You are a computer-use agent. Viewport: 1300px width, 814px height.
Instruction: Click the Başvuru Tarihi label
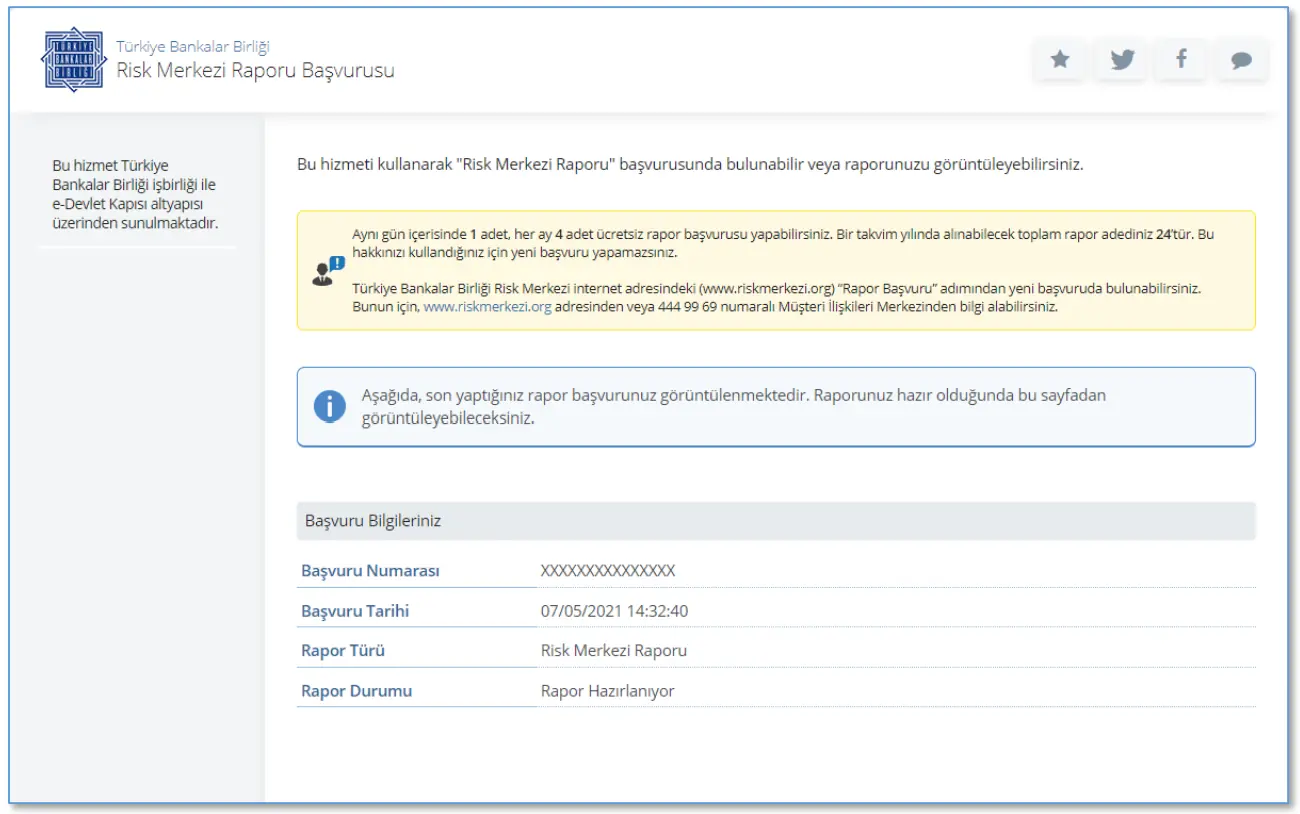[x=355, y=611]
